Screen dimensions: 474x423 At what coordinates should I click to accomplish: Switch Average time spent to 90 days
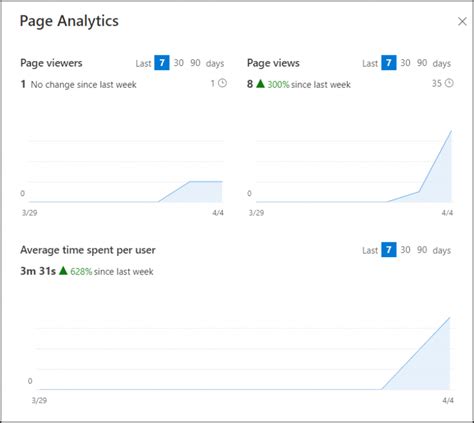(422, 250)
